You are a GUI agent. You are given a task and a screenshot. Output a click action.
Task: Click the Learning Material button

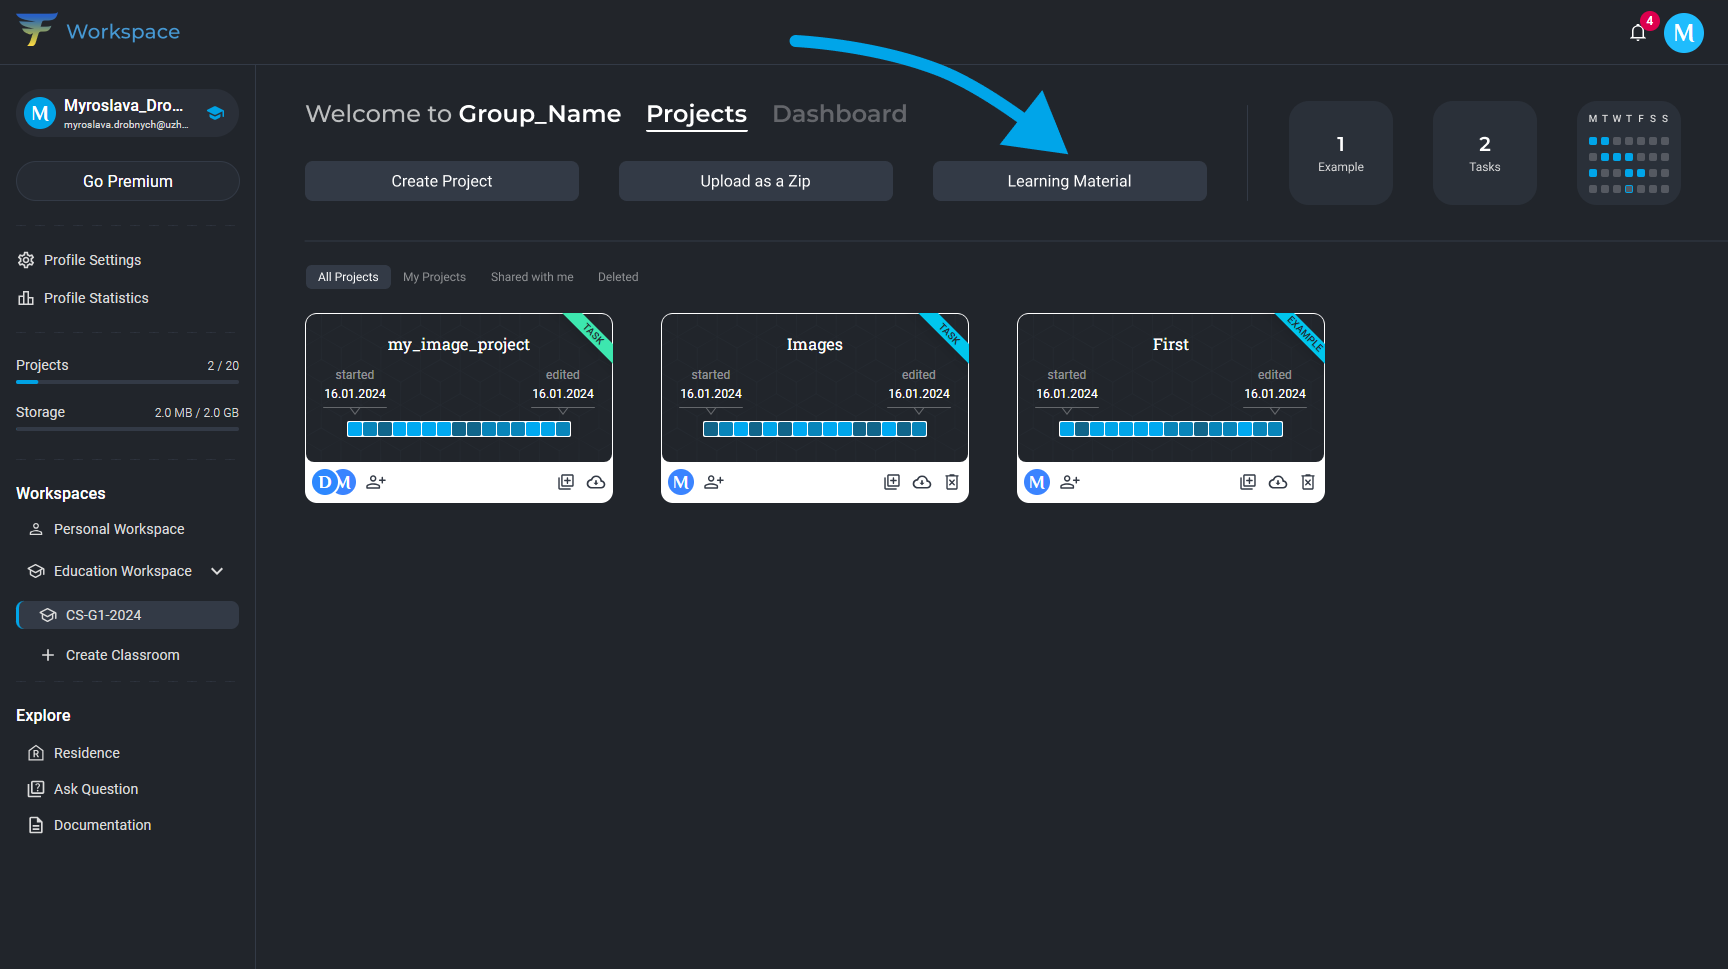tap(1069, 181)
